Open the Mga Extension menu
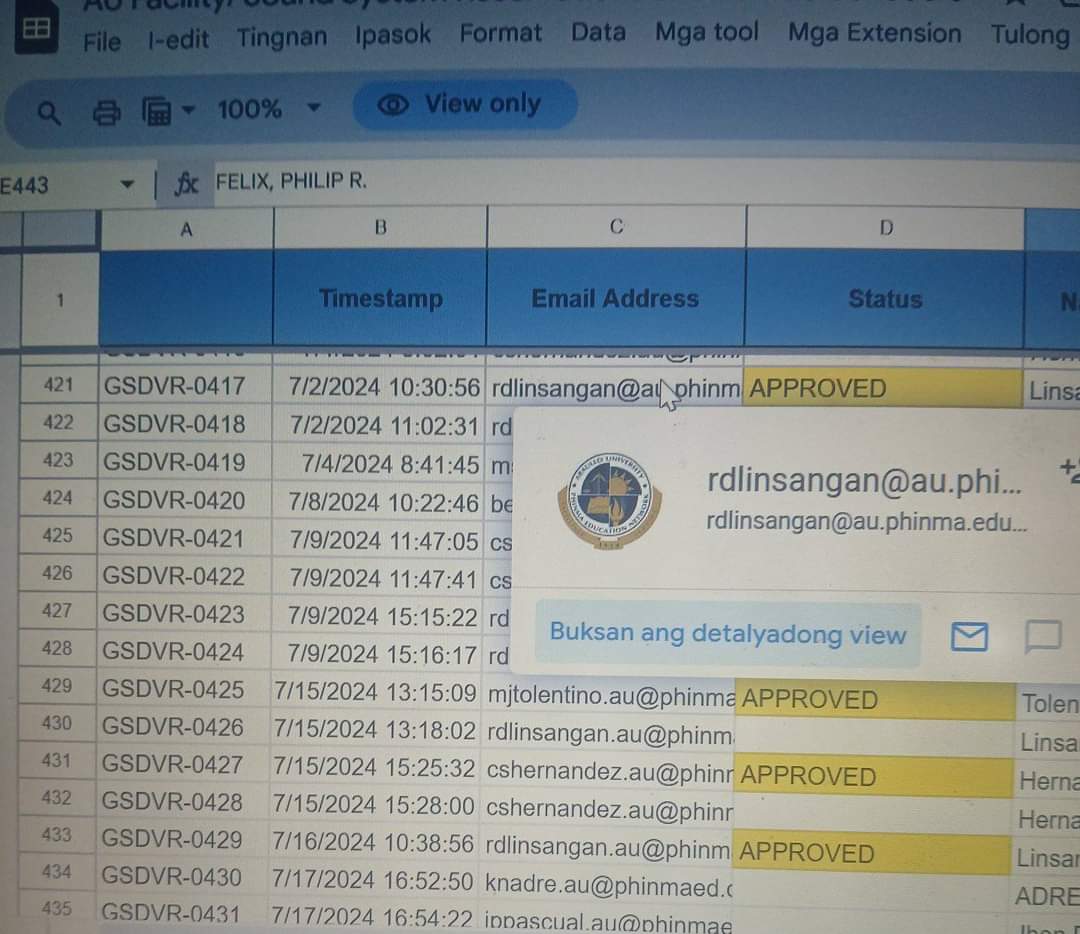The image size is (1080, 934). 874,33
